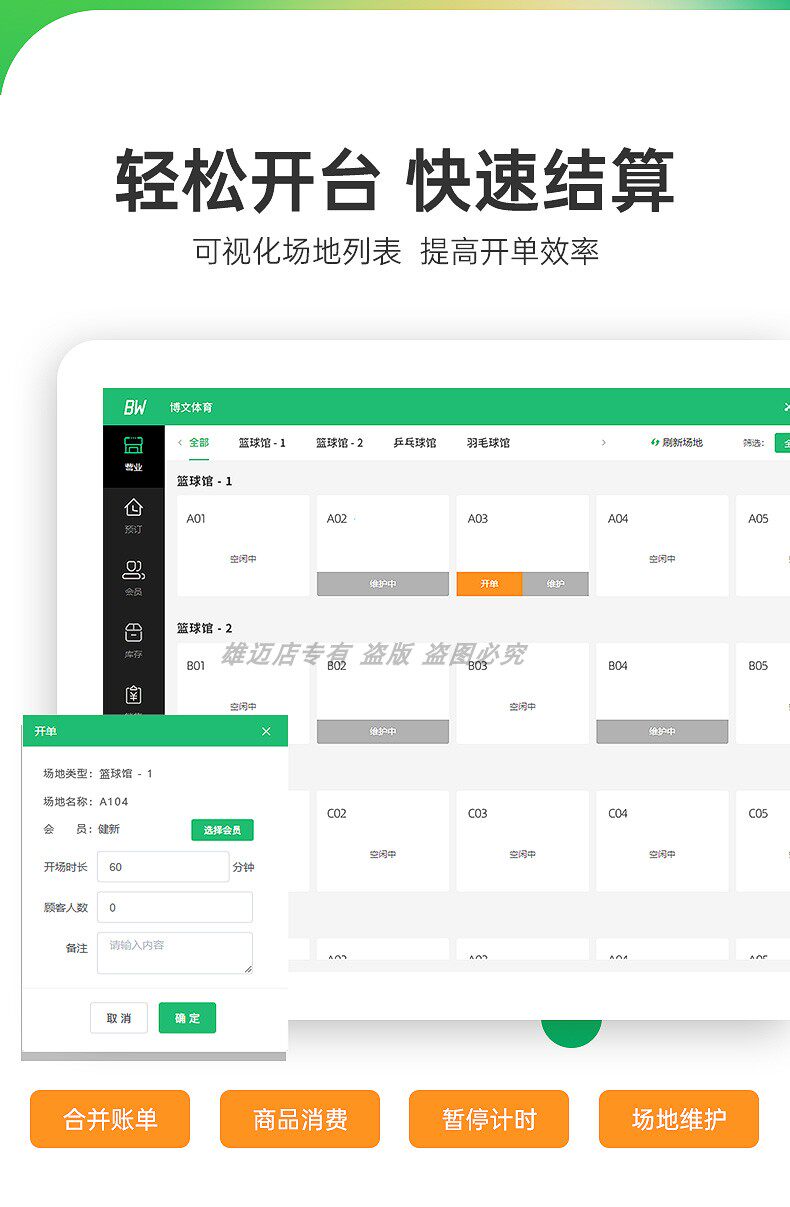Select the 全部 tab

[x=199, y=442]
